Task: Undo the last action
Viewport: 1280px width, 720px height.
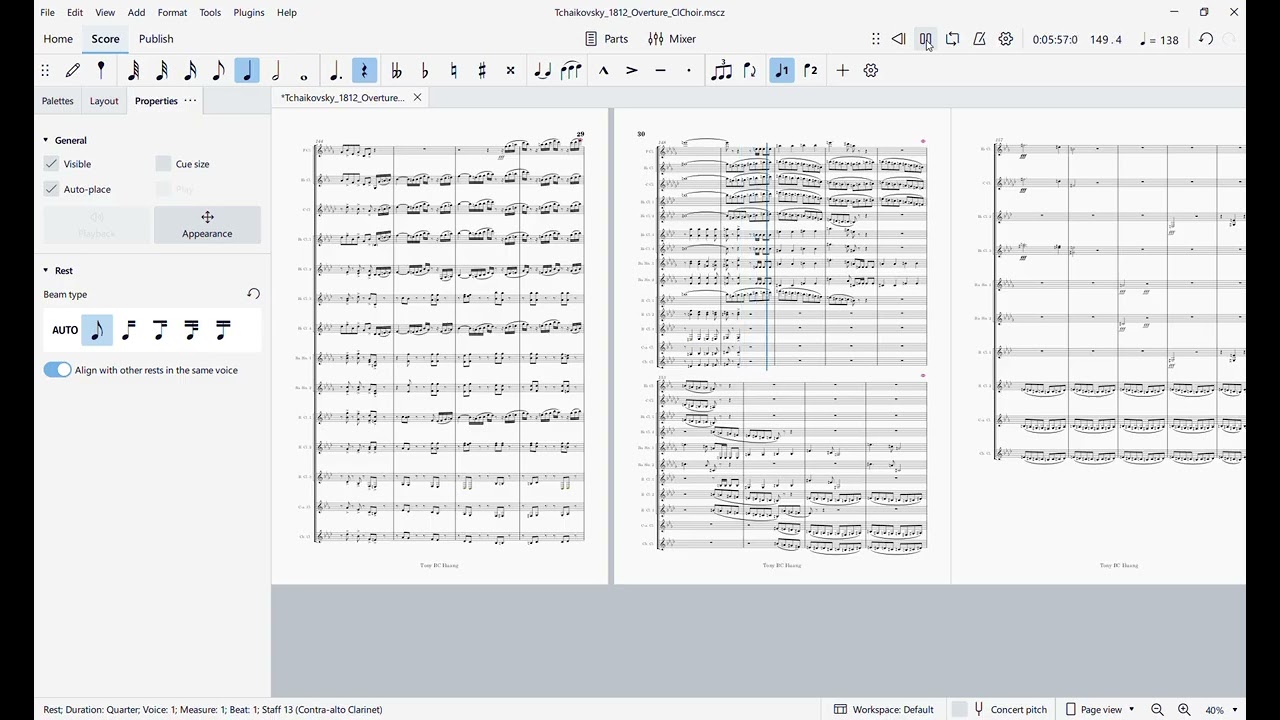Action: pyautogui.click(x=1206, y=39)
